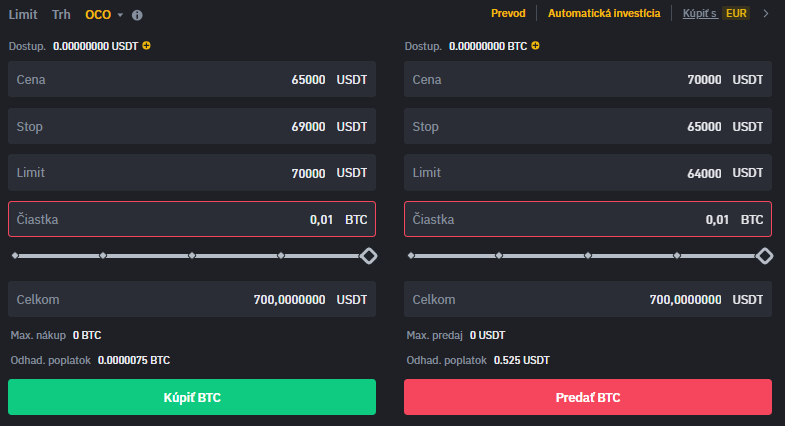
Task: Click the green Kúpiť BTC button
Action: [192, 397]
